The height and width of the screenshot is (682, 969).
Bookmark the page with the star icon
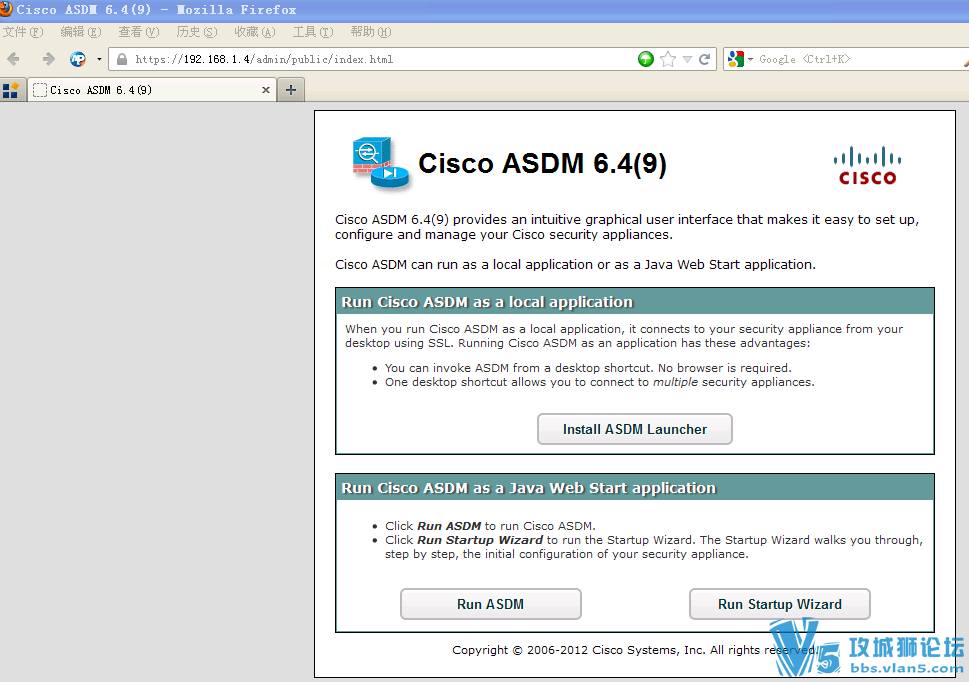668,59
